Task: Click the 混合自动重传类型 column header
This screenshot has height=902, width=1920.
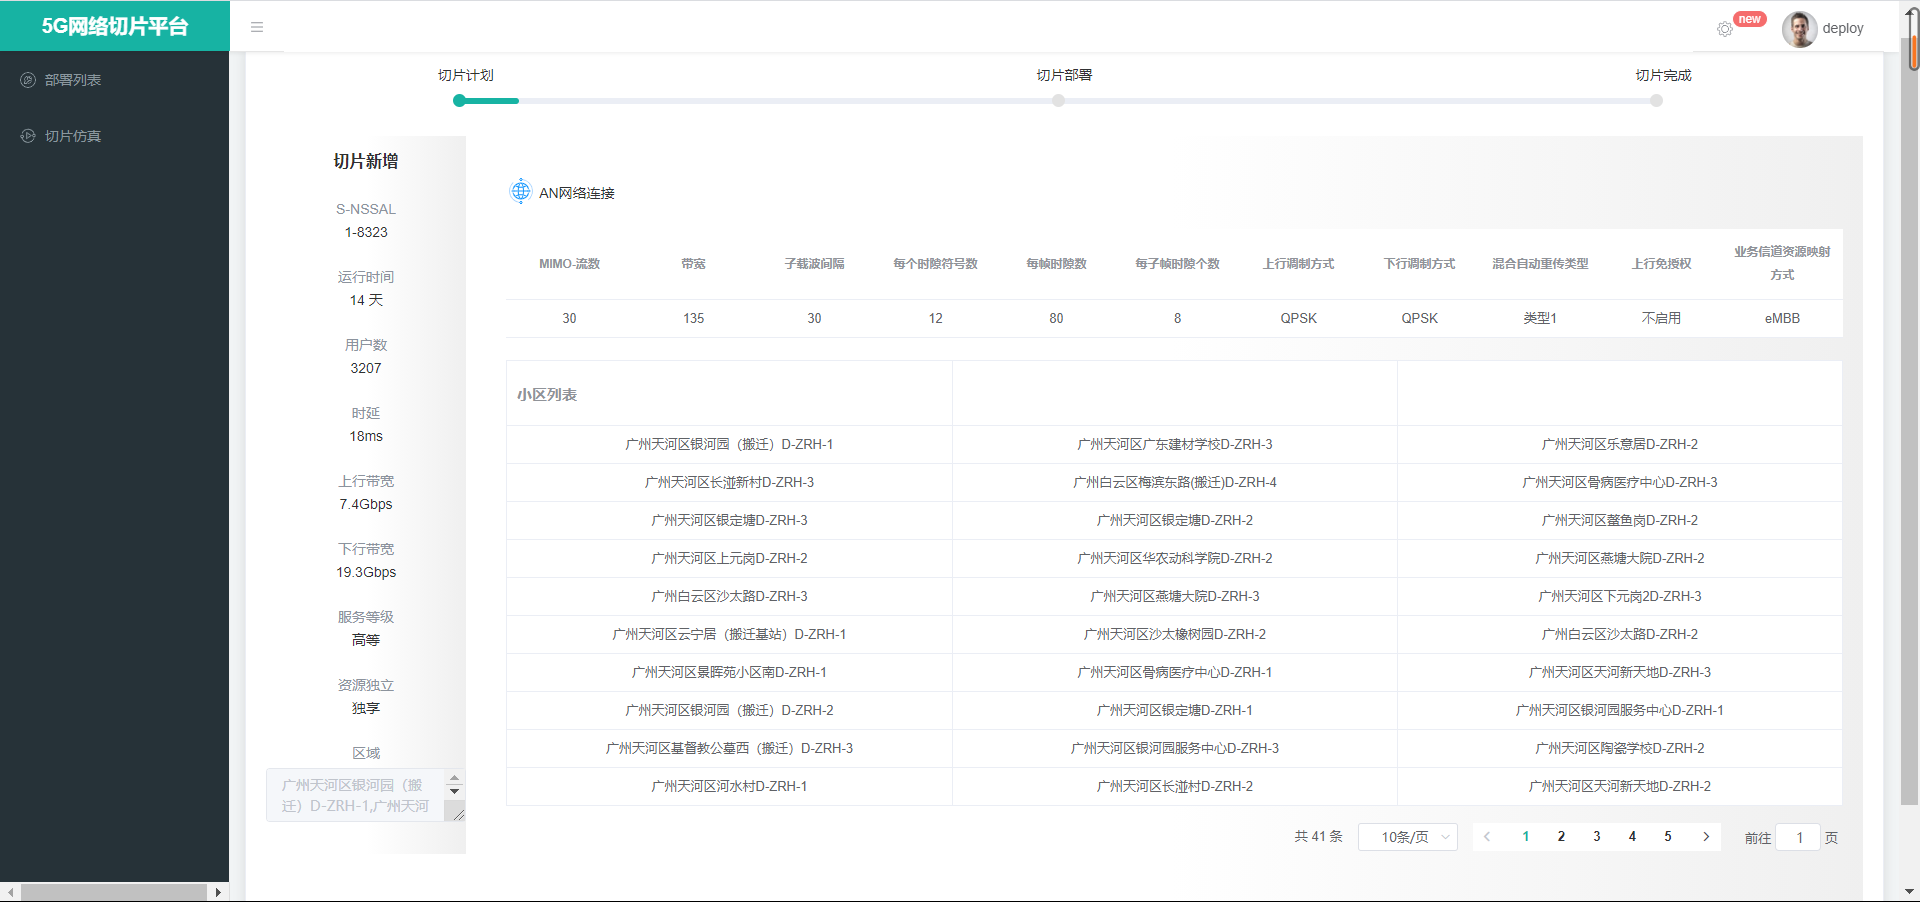Action: pyautogui.click(x=1540, y=264)
